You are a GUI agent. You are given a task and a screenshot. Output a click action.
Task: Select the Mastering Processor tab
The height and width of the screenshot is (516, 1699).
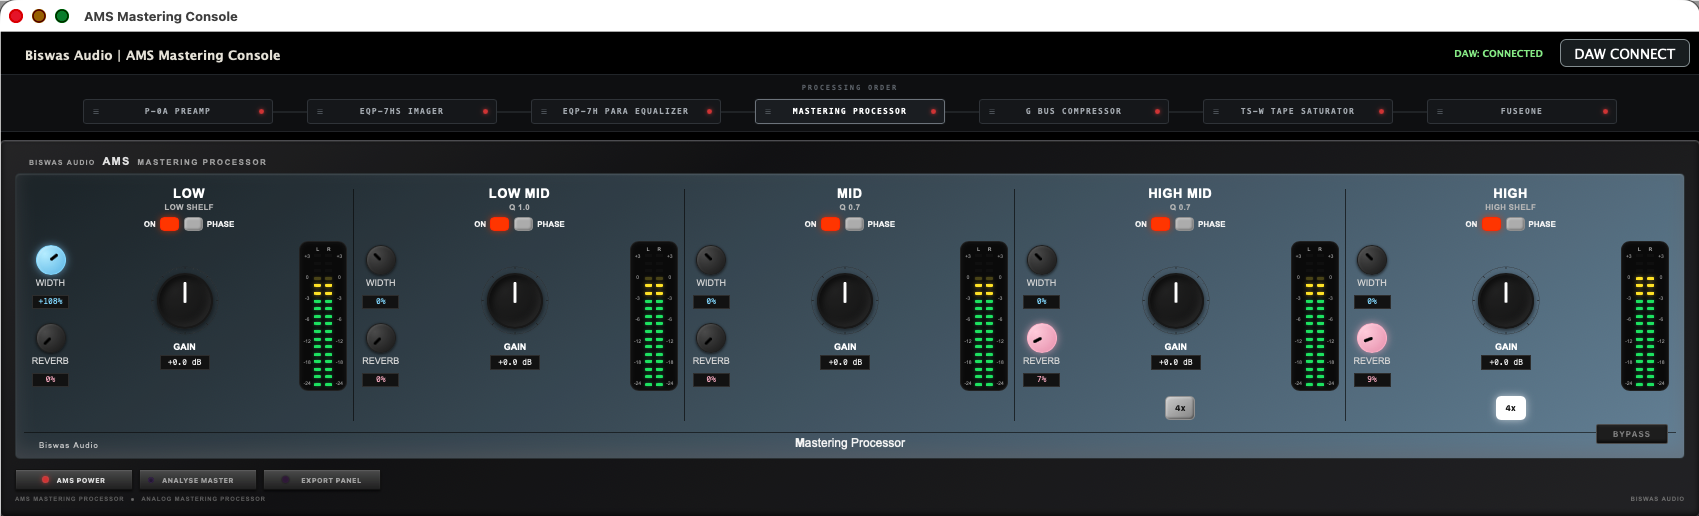click(850, 111)
